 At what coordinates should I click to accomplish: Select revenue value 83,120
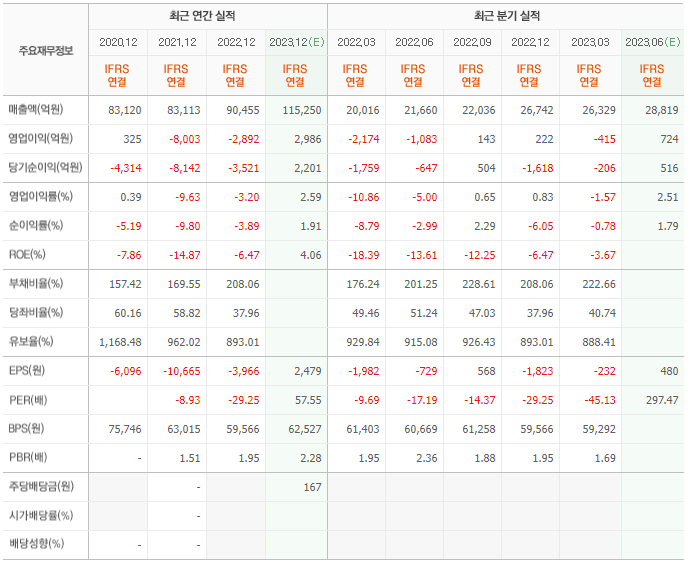125,110
